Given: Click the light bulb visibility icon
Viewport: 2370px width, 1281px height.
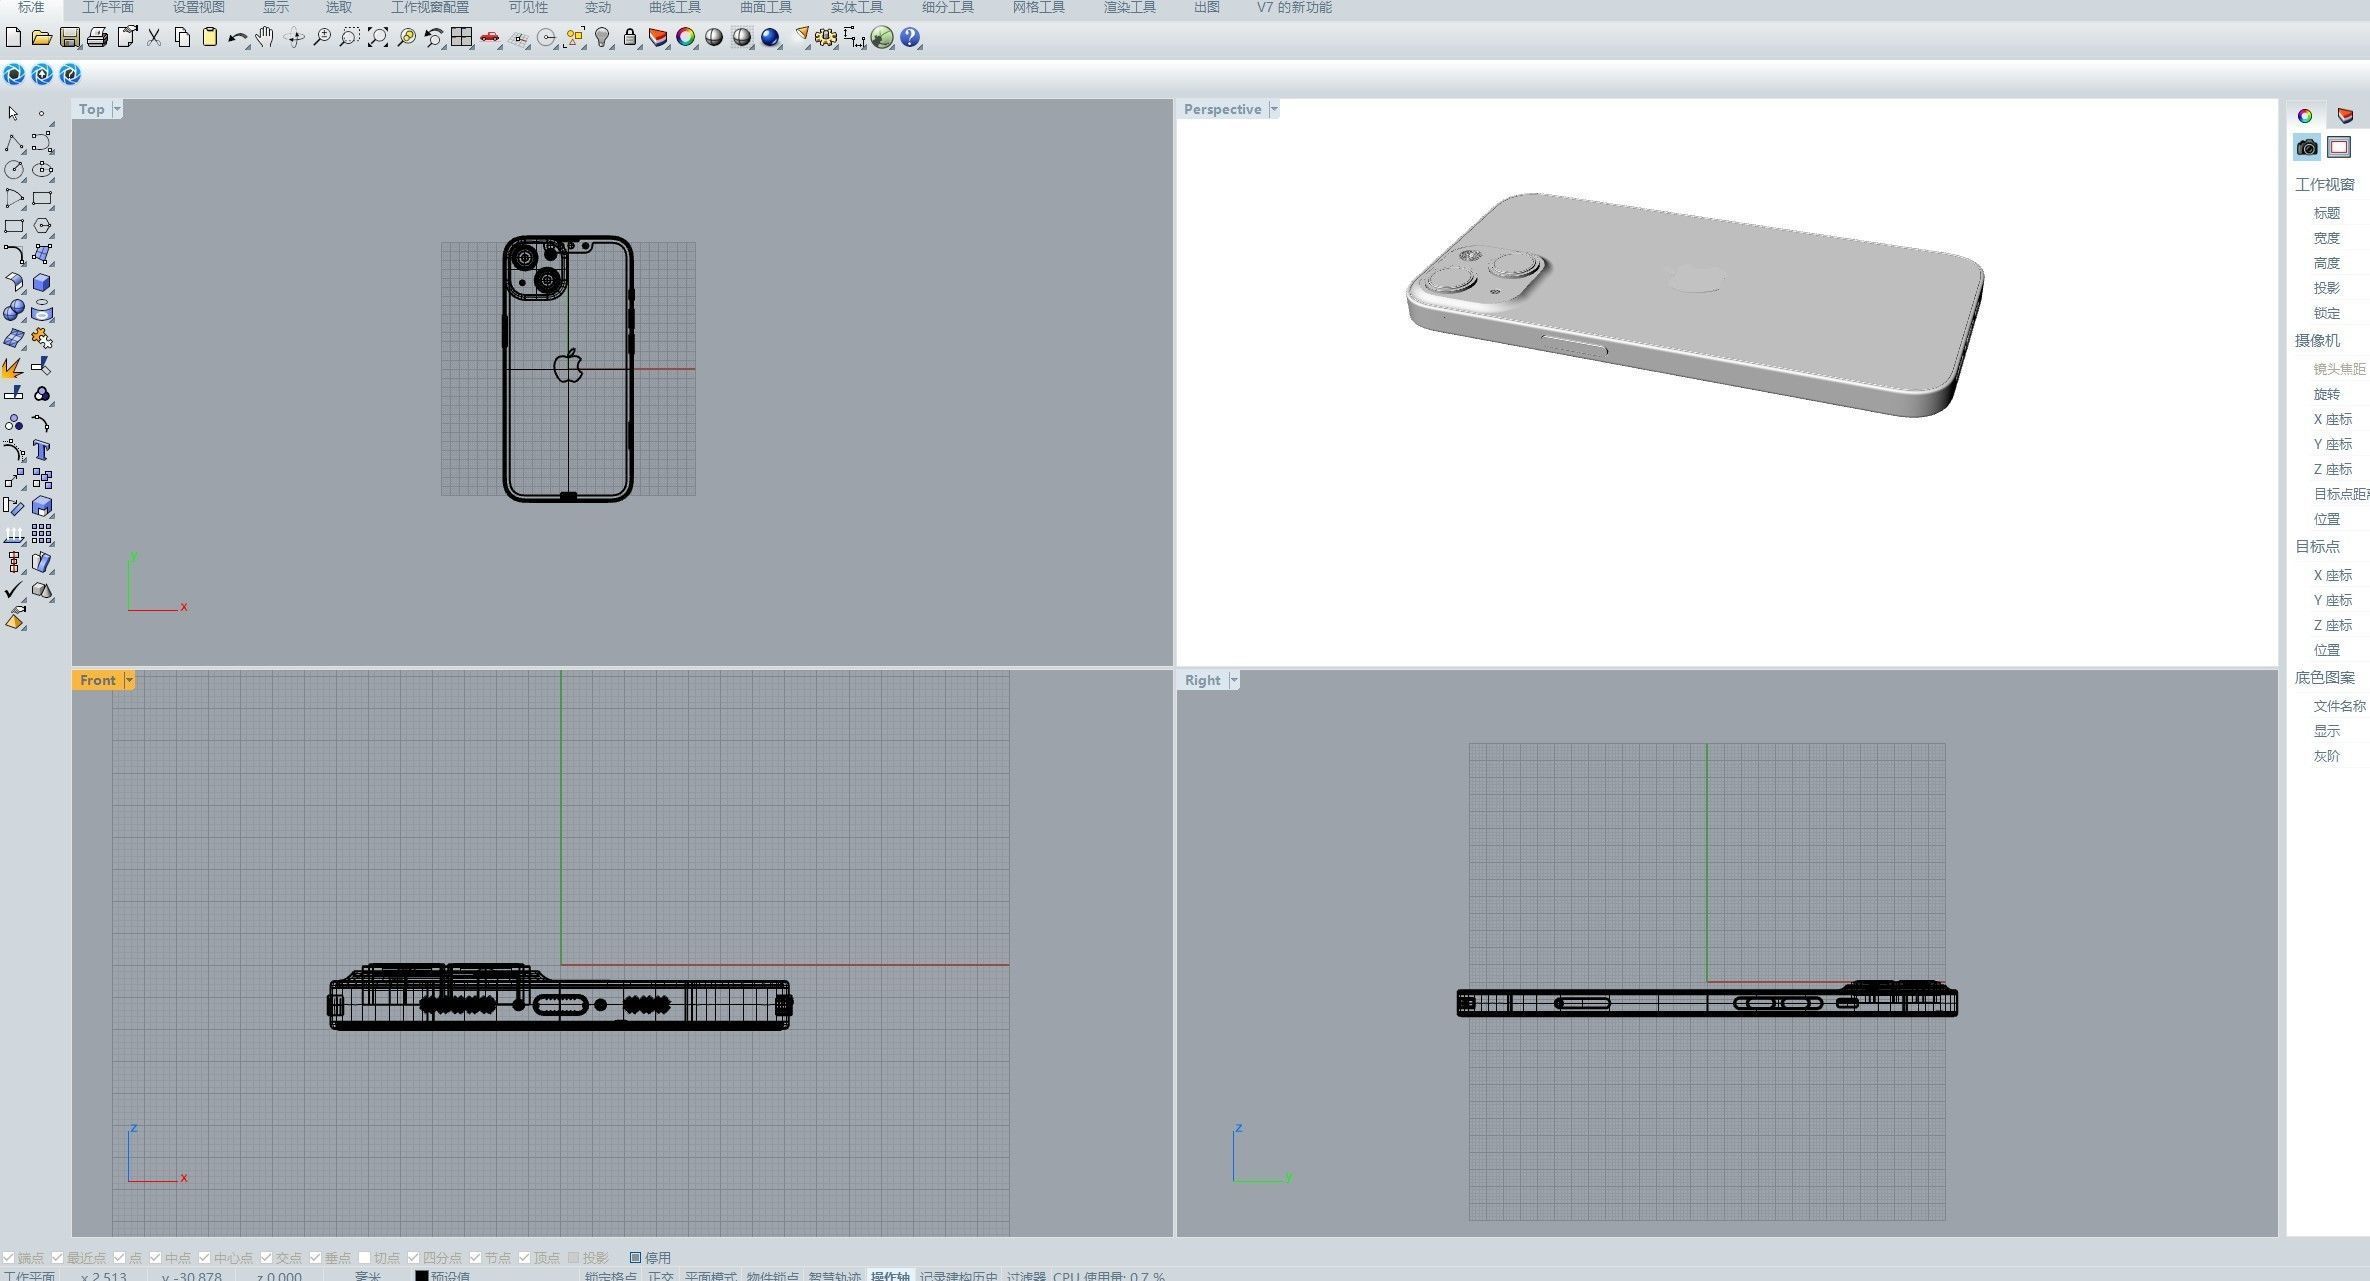Looking at the screenshot, I should [x=602, y=38].
